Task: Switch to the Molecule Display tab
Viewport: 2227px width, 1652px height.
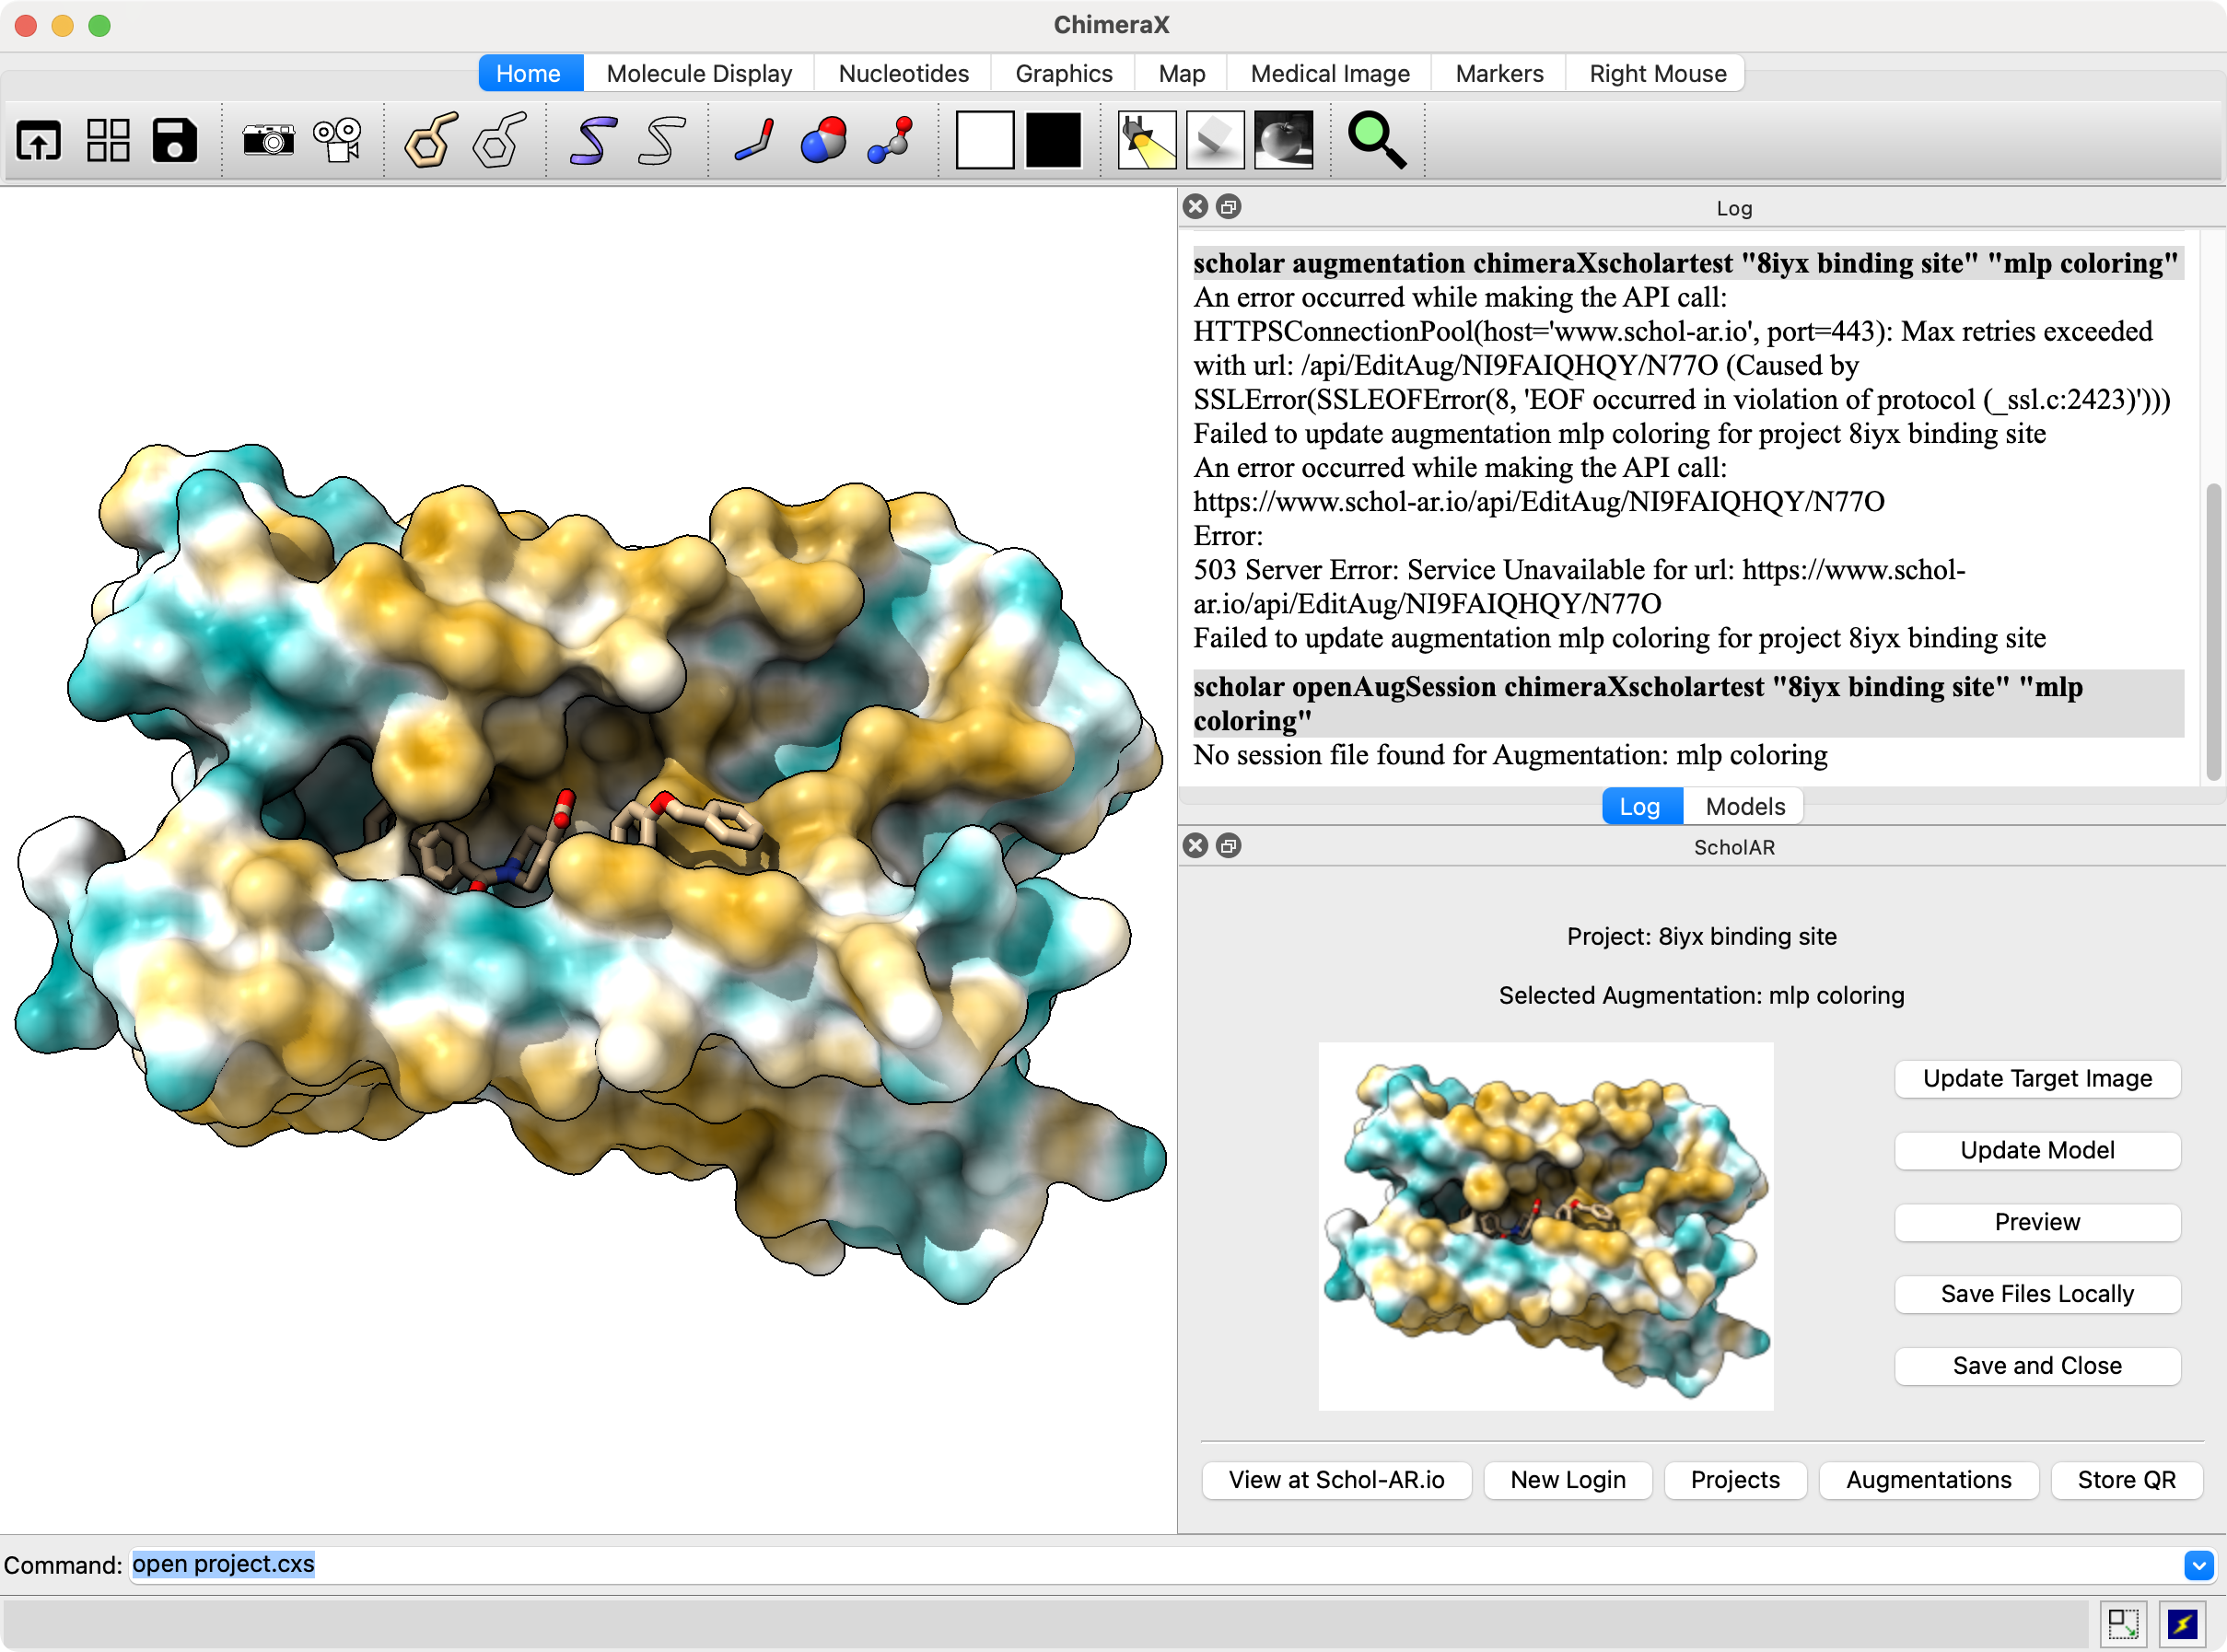Action: (699, 74)
